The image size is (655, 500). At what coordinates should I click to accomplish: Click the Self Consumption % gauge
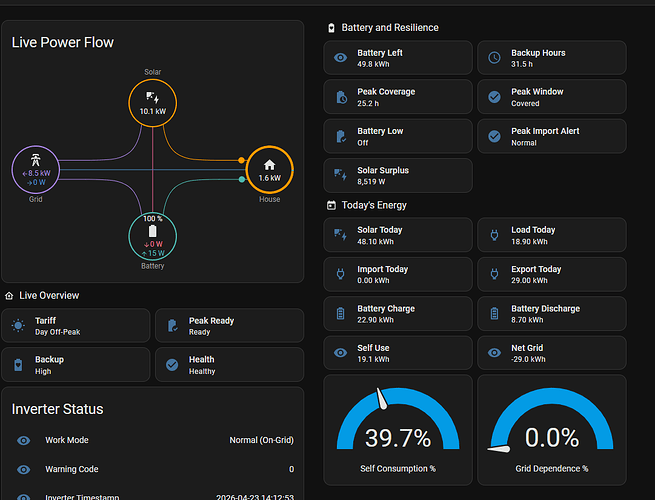[398, 430]
